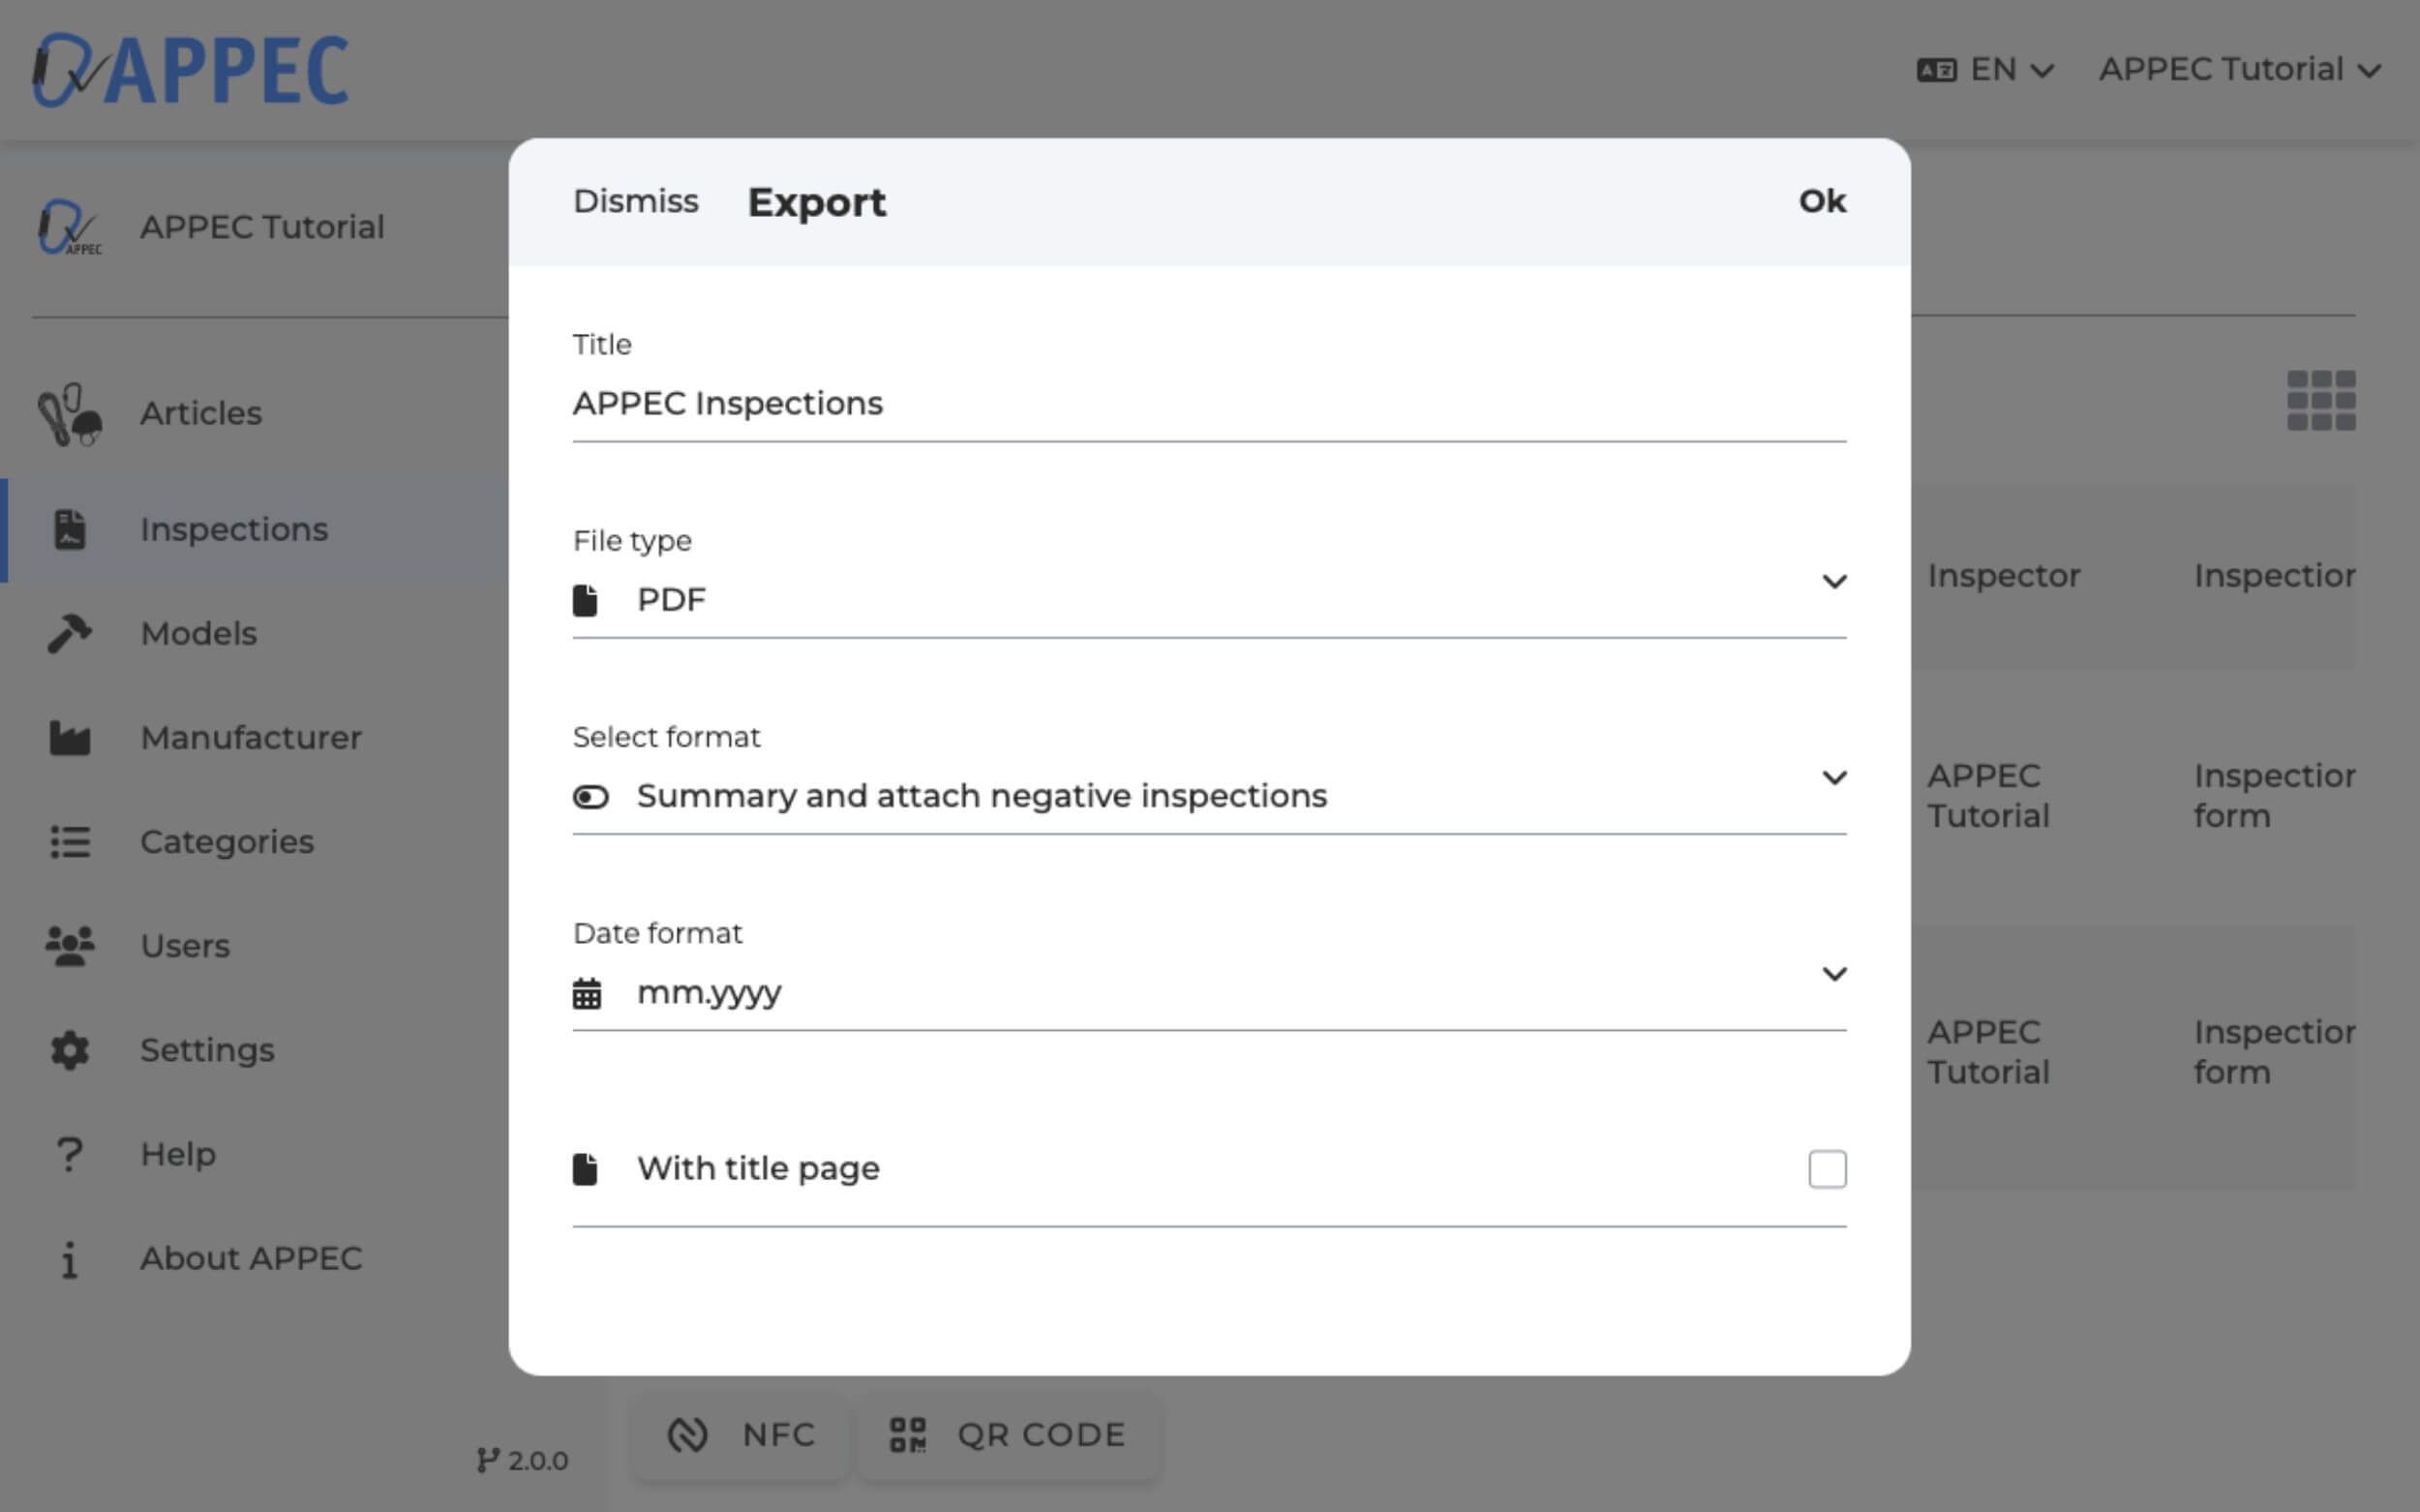Dismiss the Export dialog

coord(635,201)
